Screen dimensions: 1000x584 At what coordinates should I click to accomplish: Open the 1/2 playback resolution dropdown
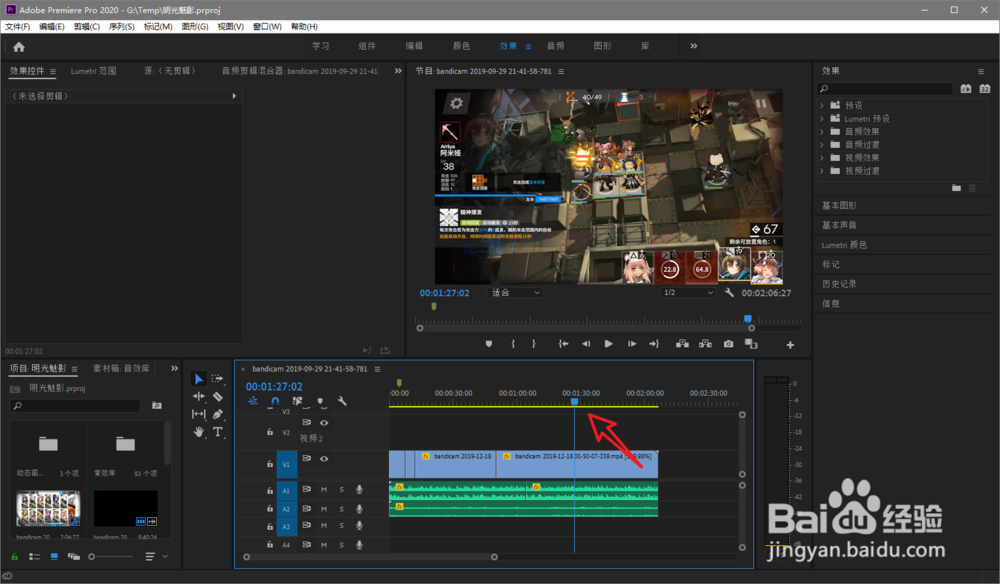tap(689, 293)
